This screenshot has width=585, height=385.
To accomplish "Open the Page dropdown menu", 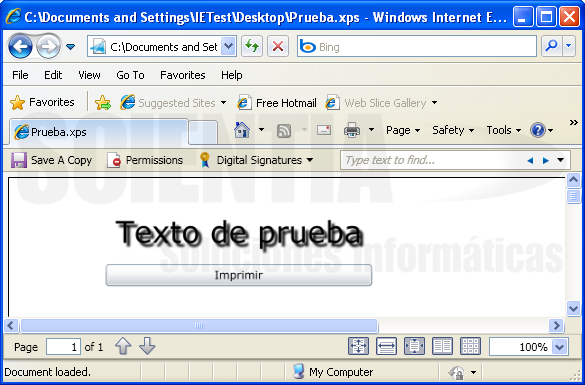I will pyautogui.click(x=403, y=130).
